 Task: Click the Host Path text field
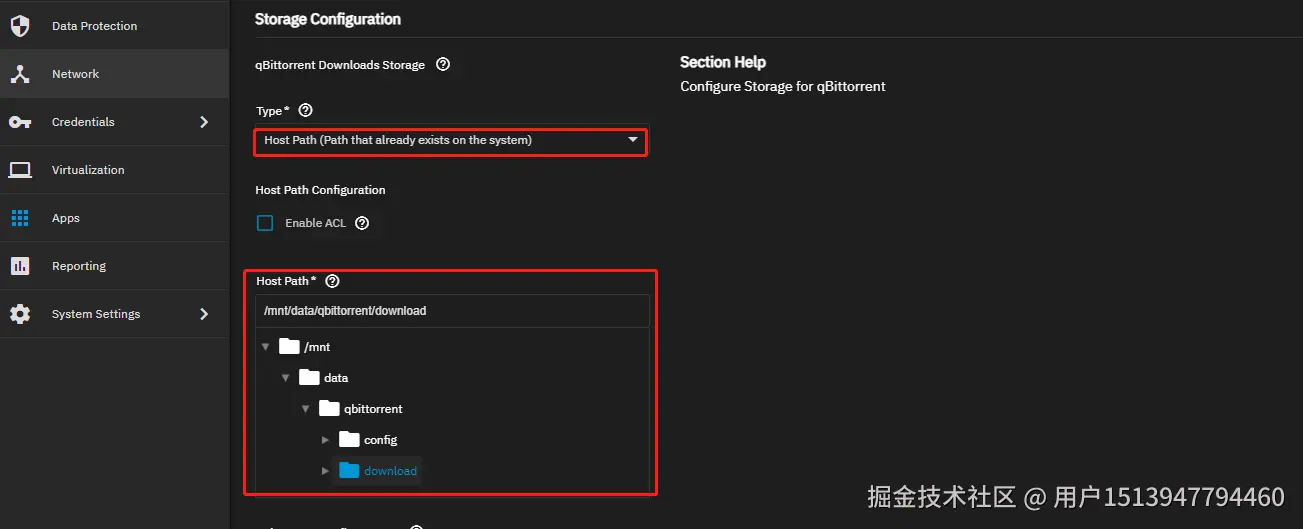point(452,311)
